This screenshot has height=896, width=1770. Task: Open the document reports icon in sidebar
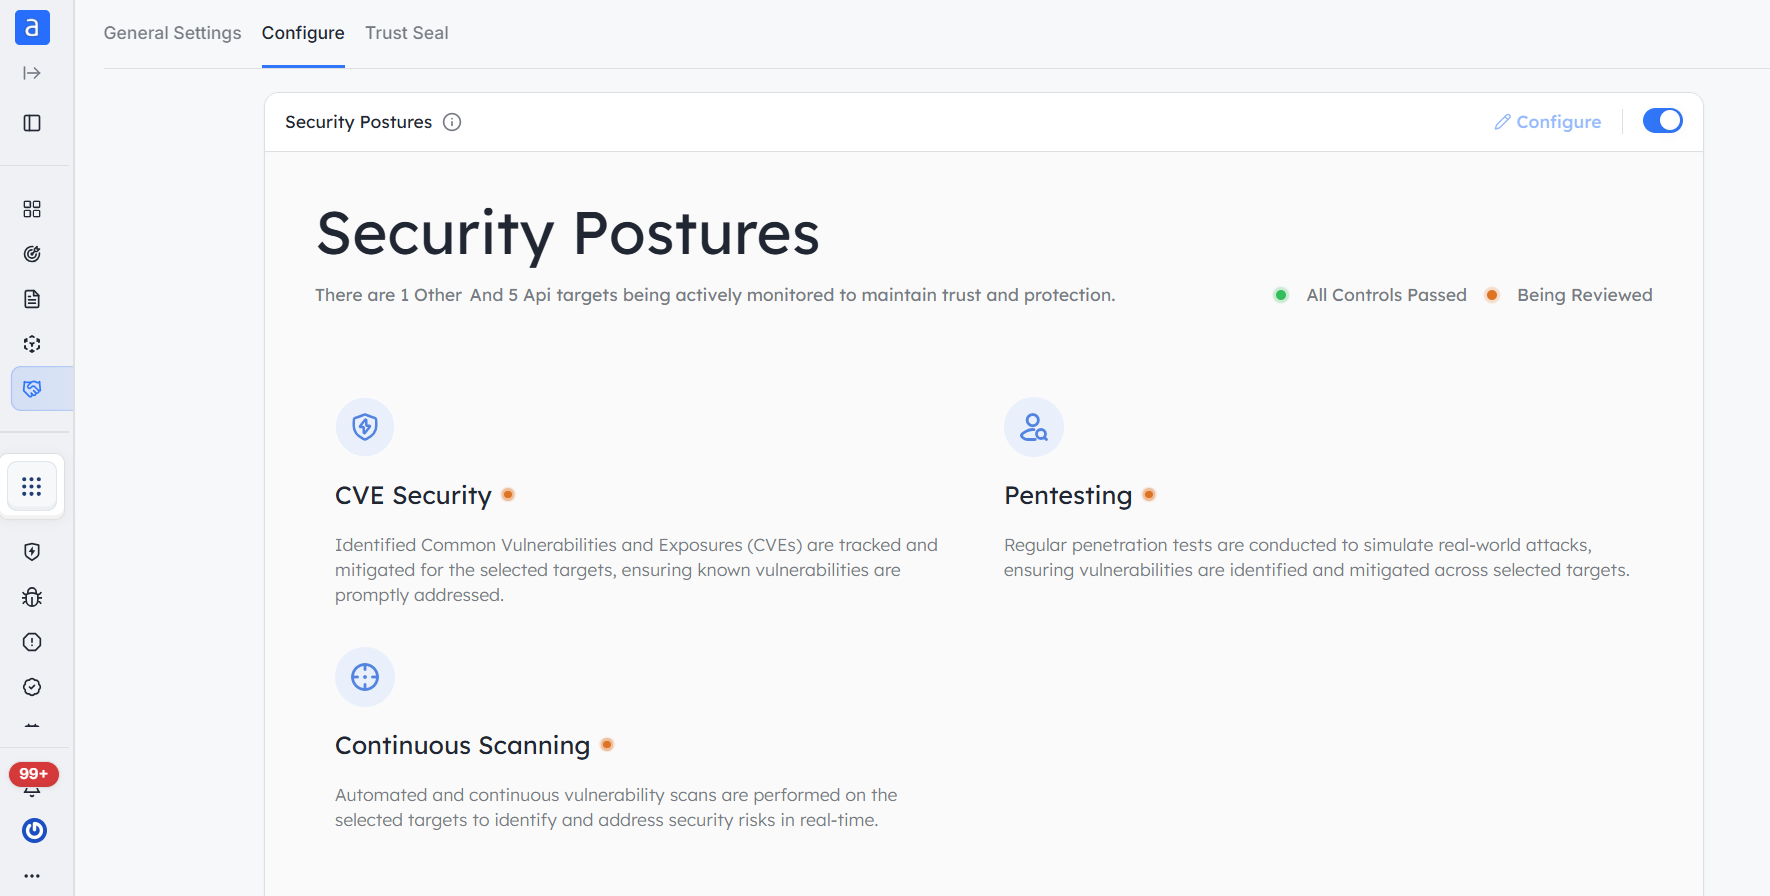pos(32,299)
